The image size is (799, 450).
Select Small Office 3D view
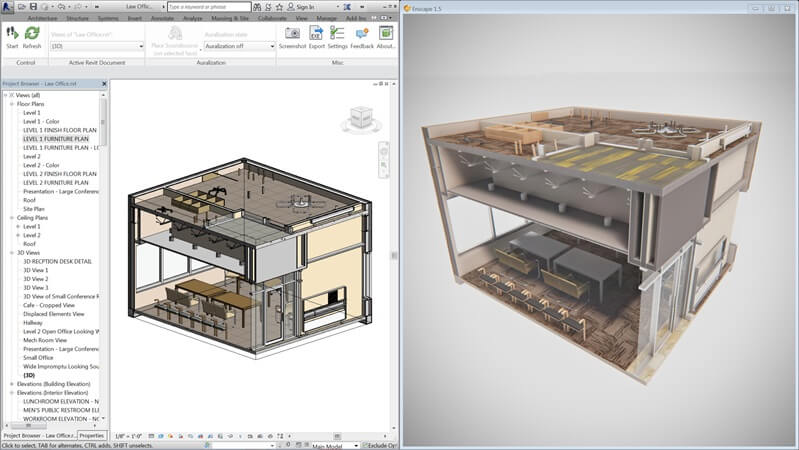click(x=38, y=358)
